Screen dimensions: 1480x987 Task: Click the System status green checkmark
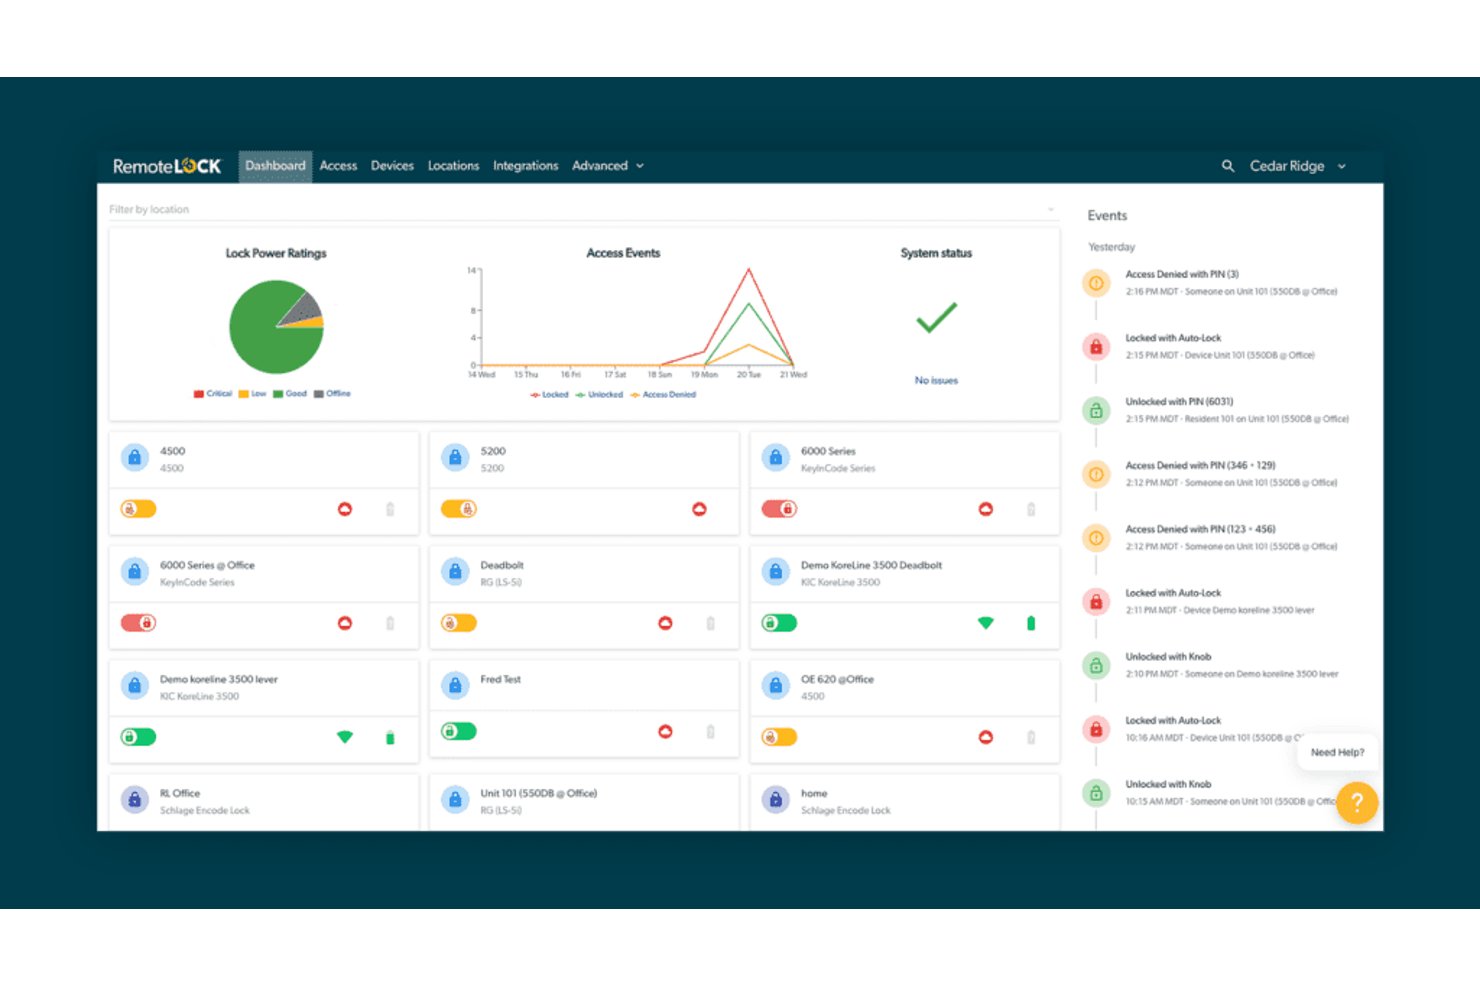936,318
